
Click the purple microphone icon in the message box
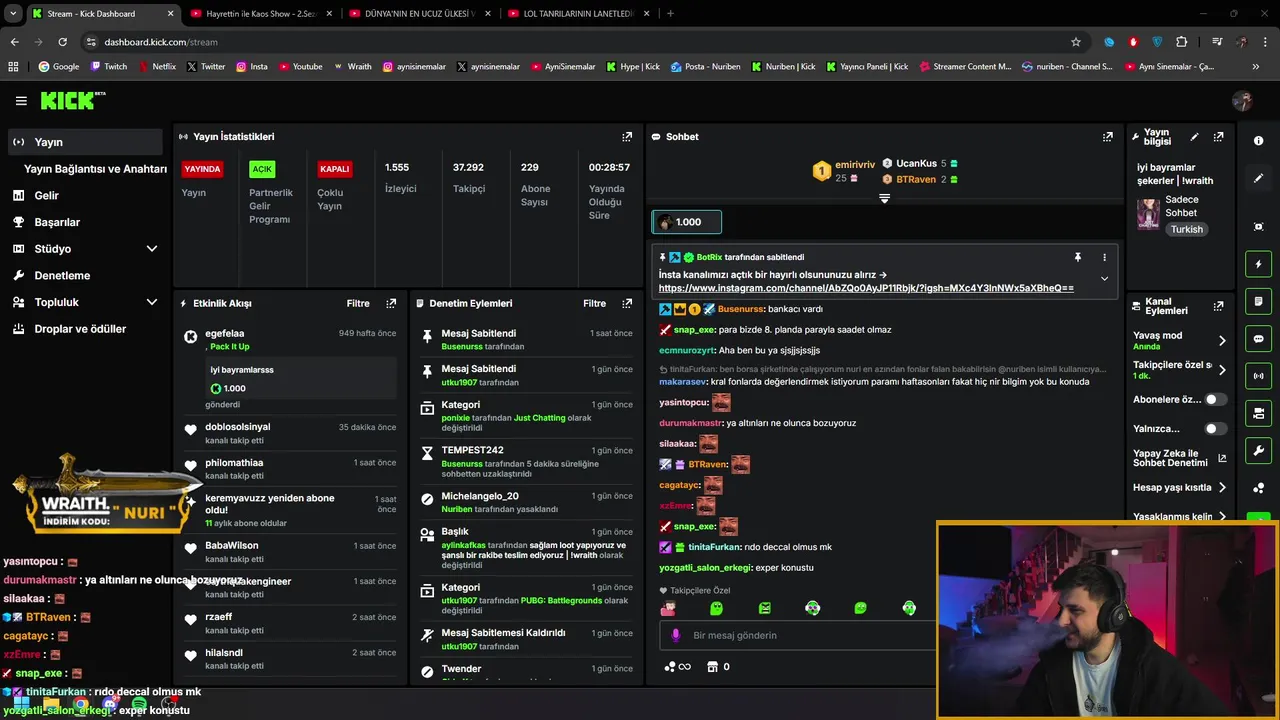click(x=676, y=635)
